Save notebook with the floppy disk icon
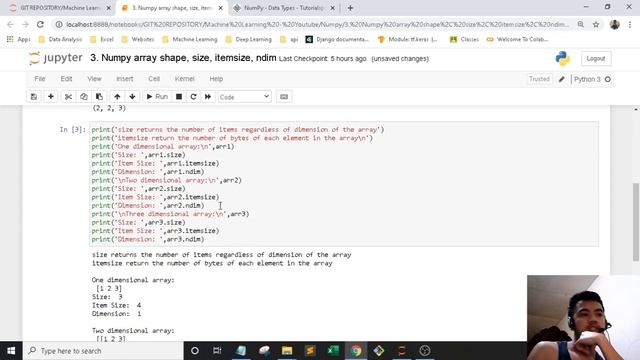640x360 pixels. click(x=34, y=97)
